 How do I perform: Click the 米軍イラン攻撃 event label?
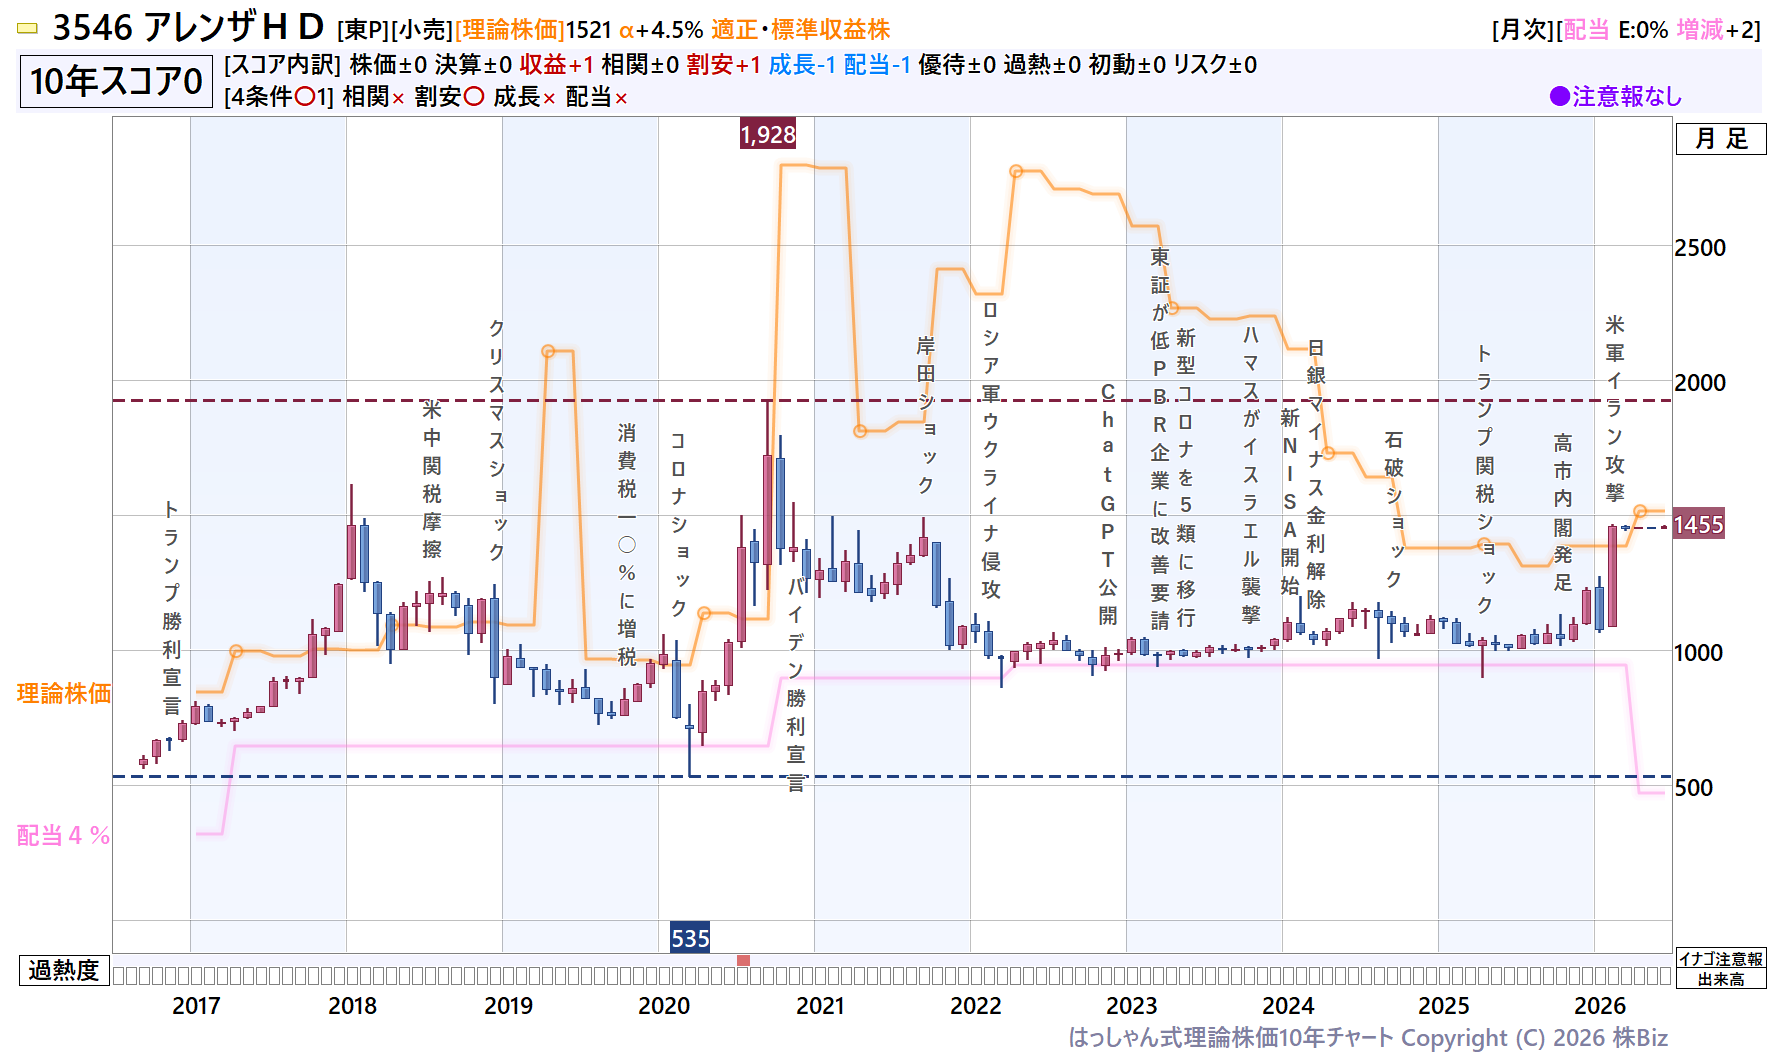point(1615,408)
